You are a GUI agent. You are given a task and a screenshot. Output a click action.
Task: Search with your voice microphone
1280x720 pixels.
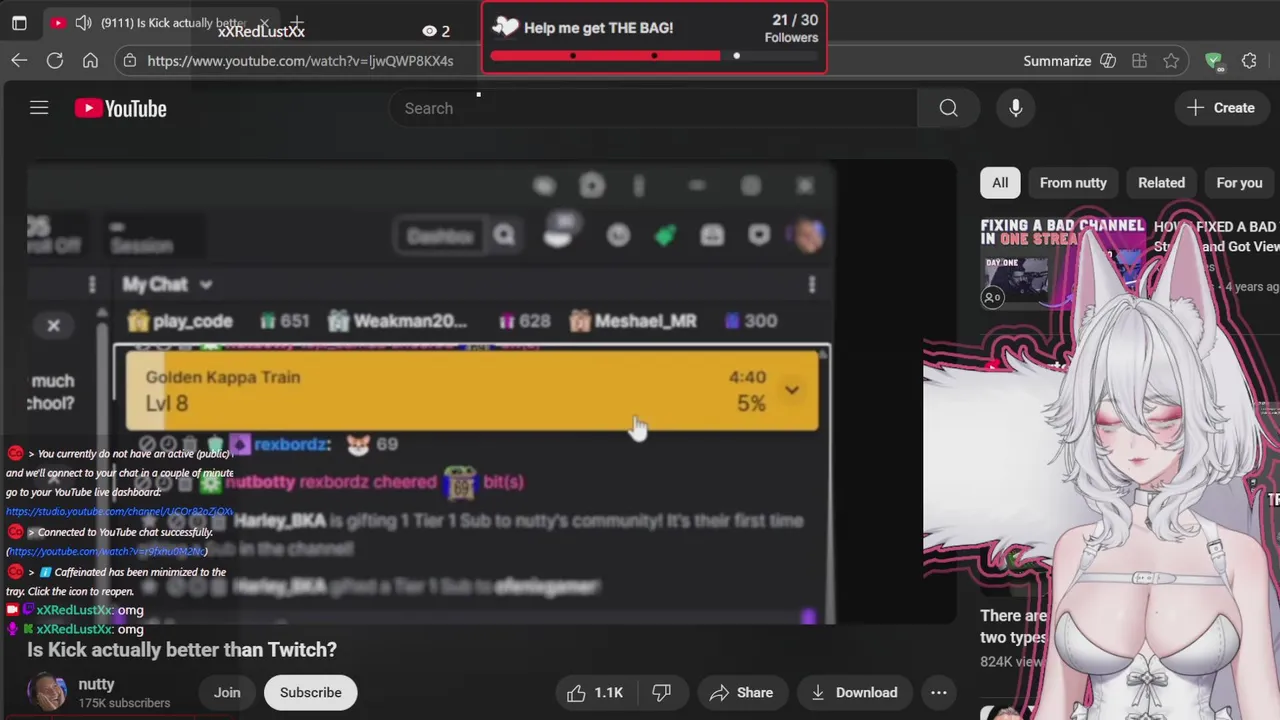[1015, 108]
